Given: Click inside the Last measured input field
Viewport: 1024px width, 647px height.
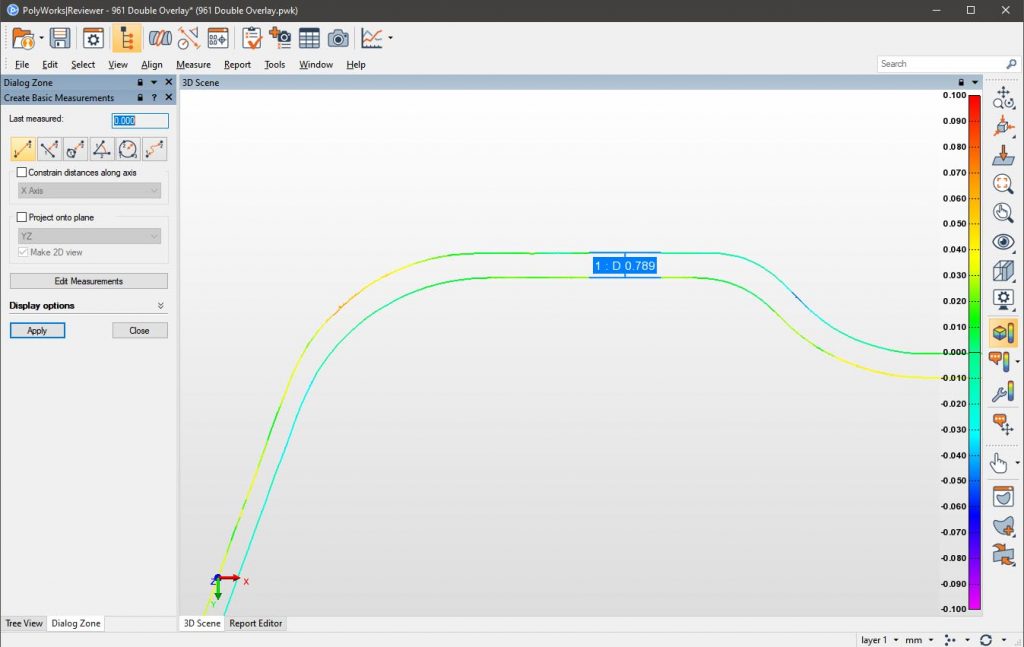Looking at the screenshot, I should coord(138,120).
